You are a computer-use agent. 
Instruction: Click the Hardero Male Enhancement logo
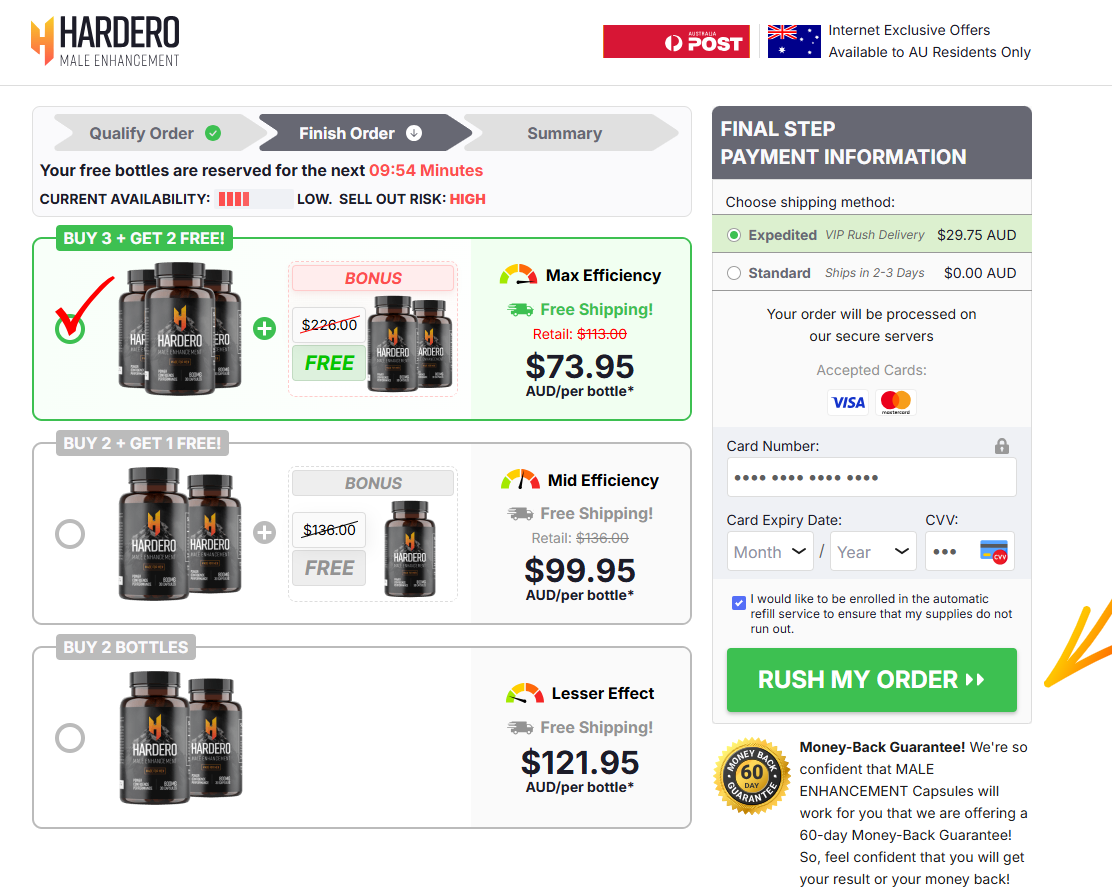[105, 41]
